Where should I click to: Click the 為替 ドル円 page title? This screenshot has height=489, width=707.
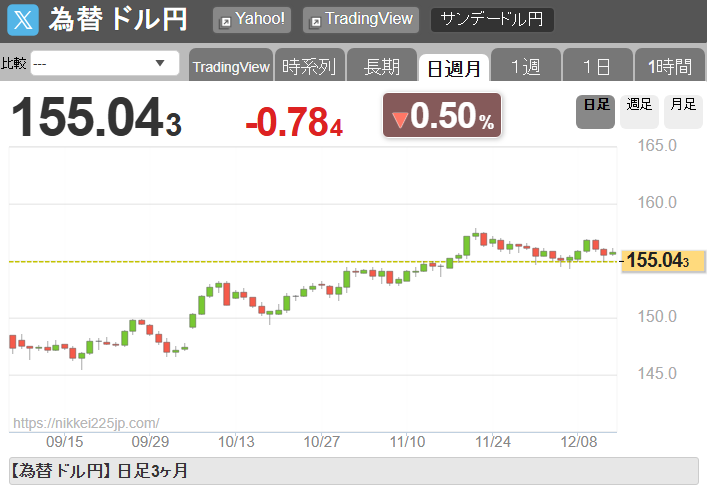(118, 20)
